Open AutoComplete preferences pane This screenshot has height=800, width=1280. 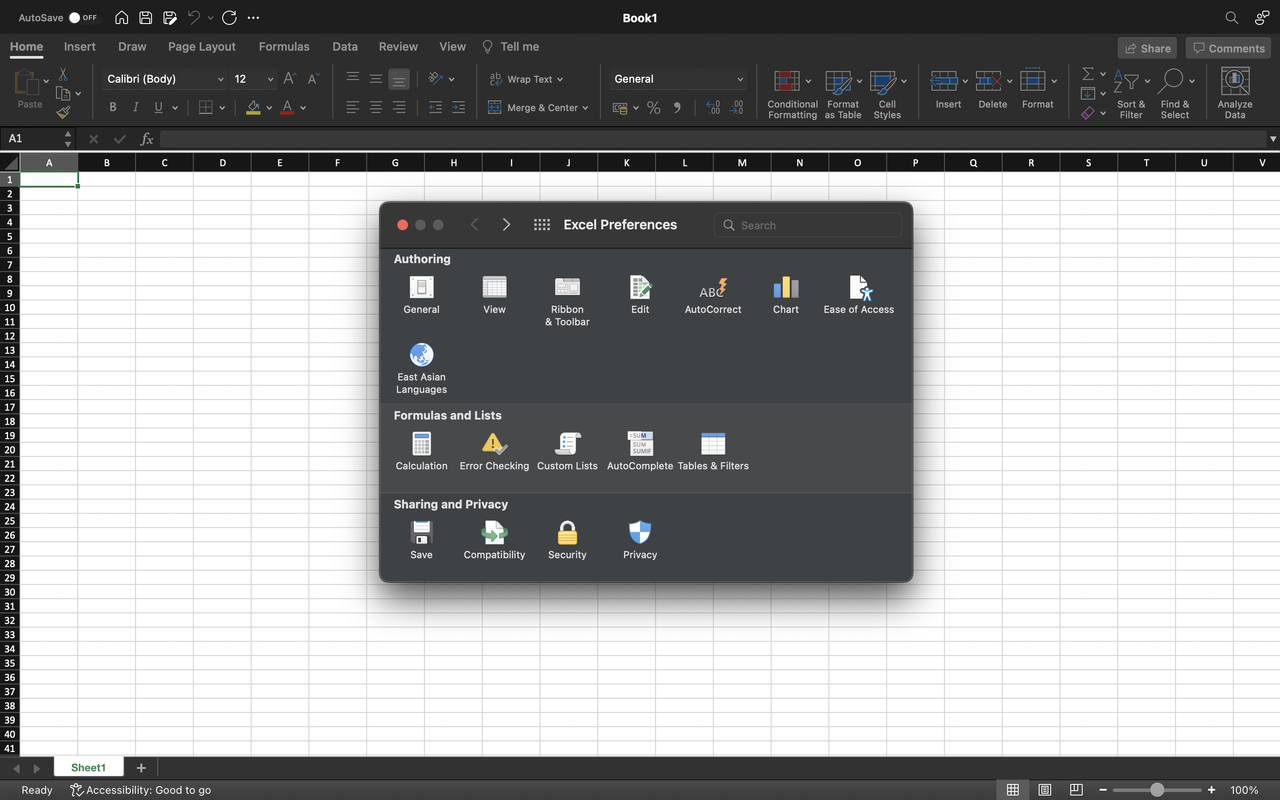(640, 451)
